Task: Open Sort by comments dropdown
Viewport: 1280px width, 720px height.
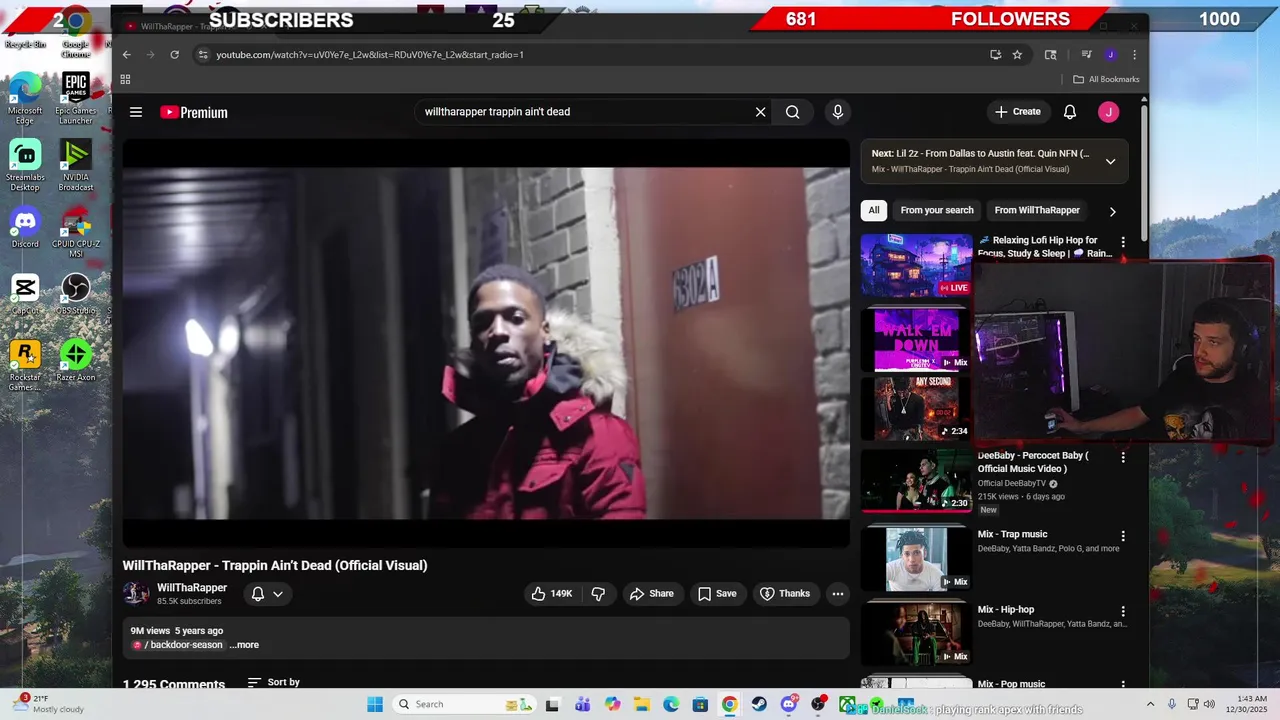Action: click(273, 682)
